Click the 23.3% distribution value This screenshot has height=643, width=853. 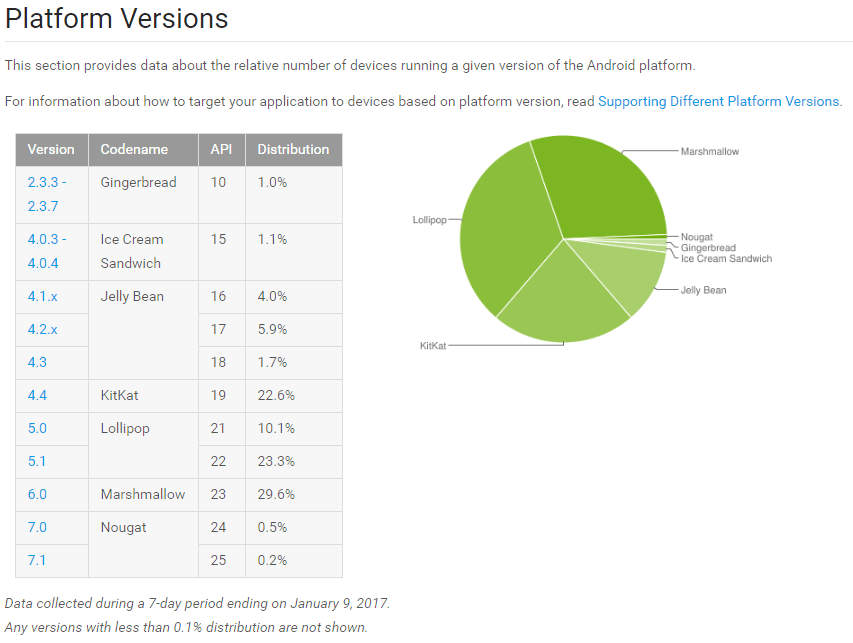276,461
